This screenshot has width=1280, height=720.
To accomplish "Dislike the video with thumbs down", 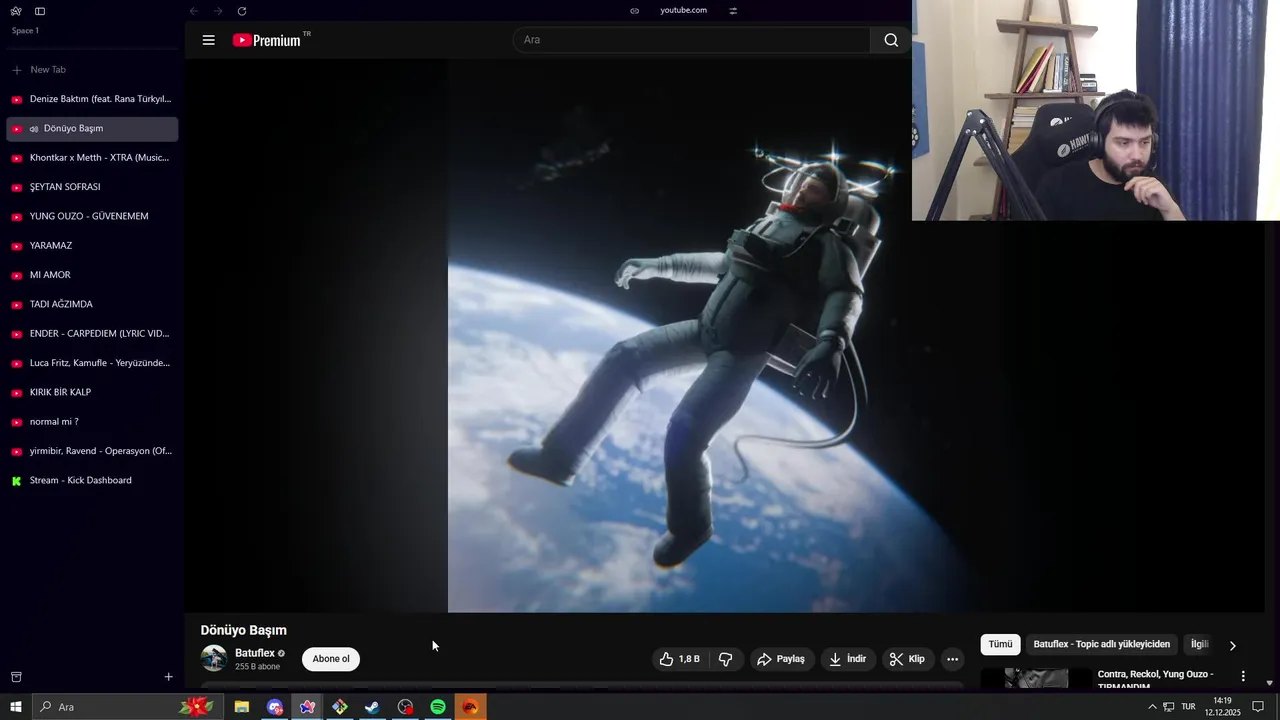I will 726,659.
